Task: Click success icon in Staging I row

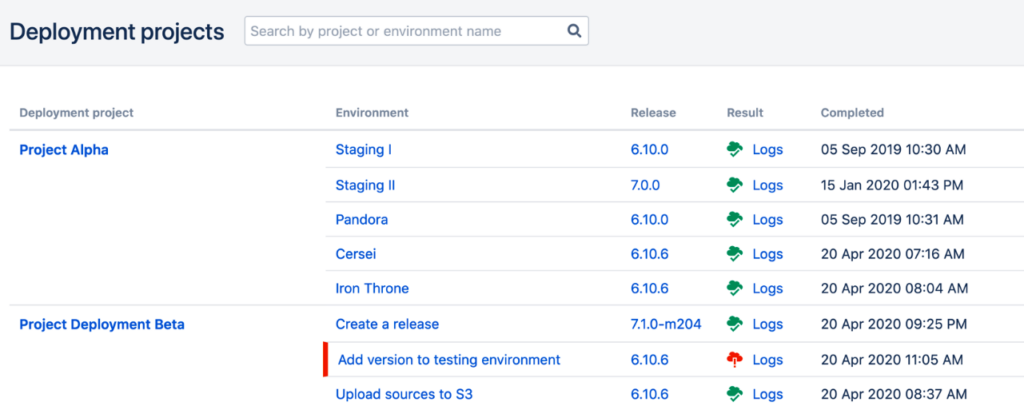Action: (x=735, y=149)
